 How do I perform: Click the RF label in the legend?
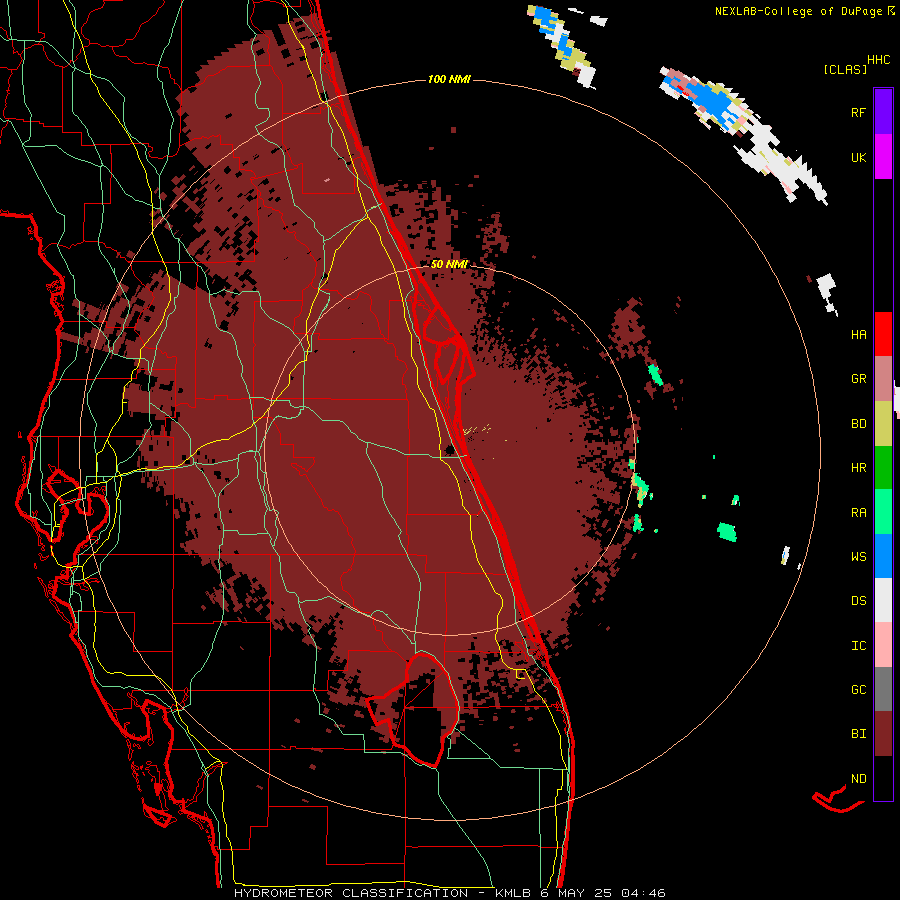(858, 112)
